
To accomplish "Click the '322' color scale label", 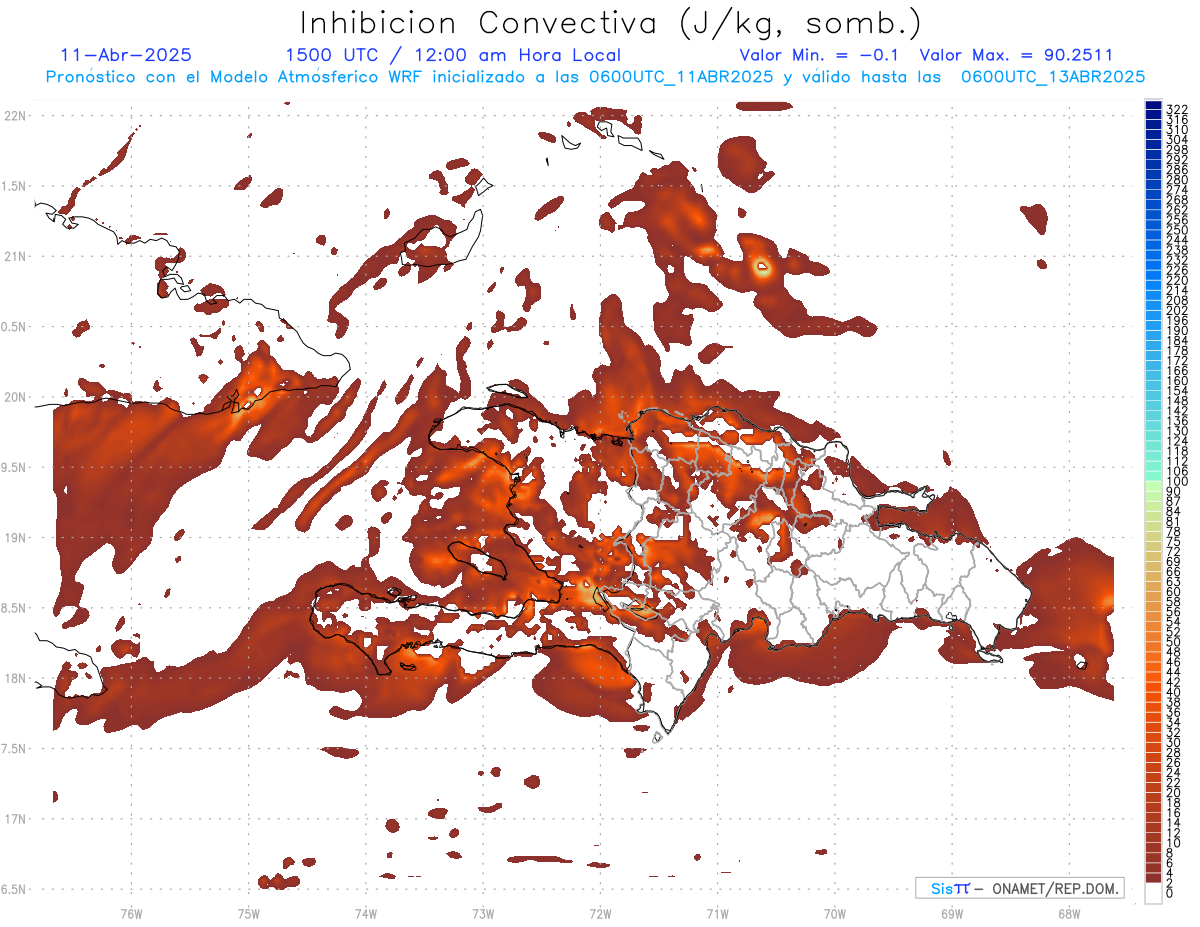I will click(x=1177, y=108).
